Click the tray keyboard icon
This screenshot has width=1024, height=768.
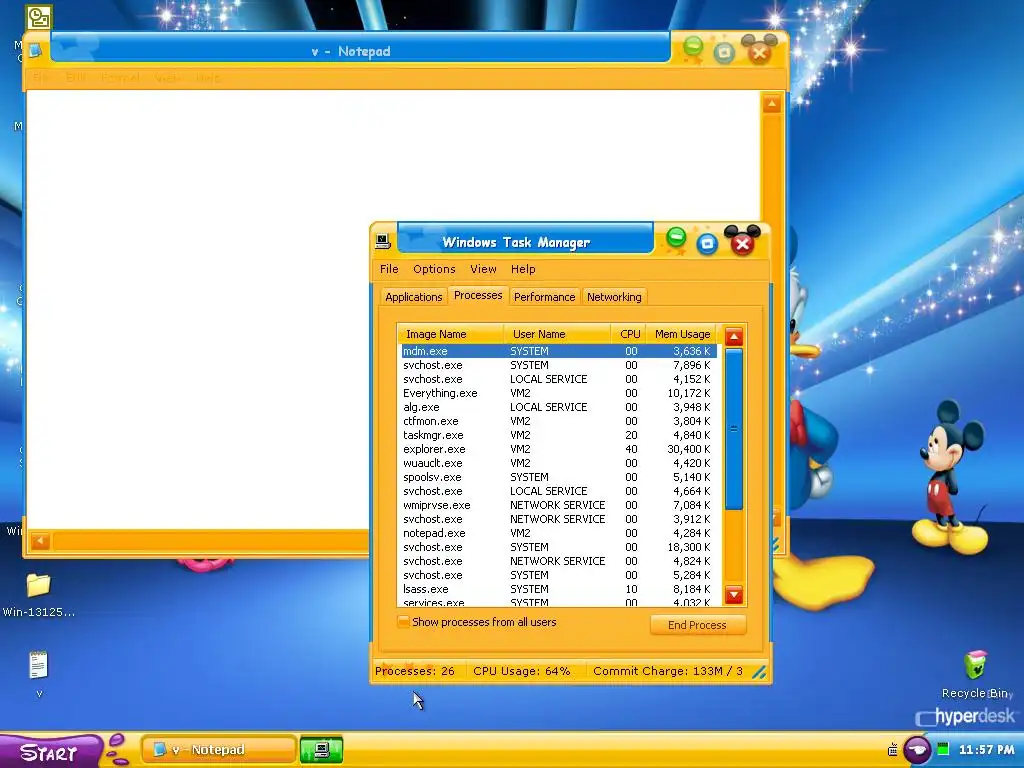point(892,750)
